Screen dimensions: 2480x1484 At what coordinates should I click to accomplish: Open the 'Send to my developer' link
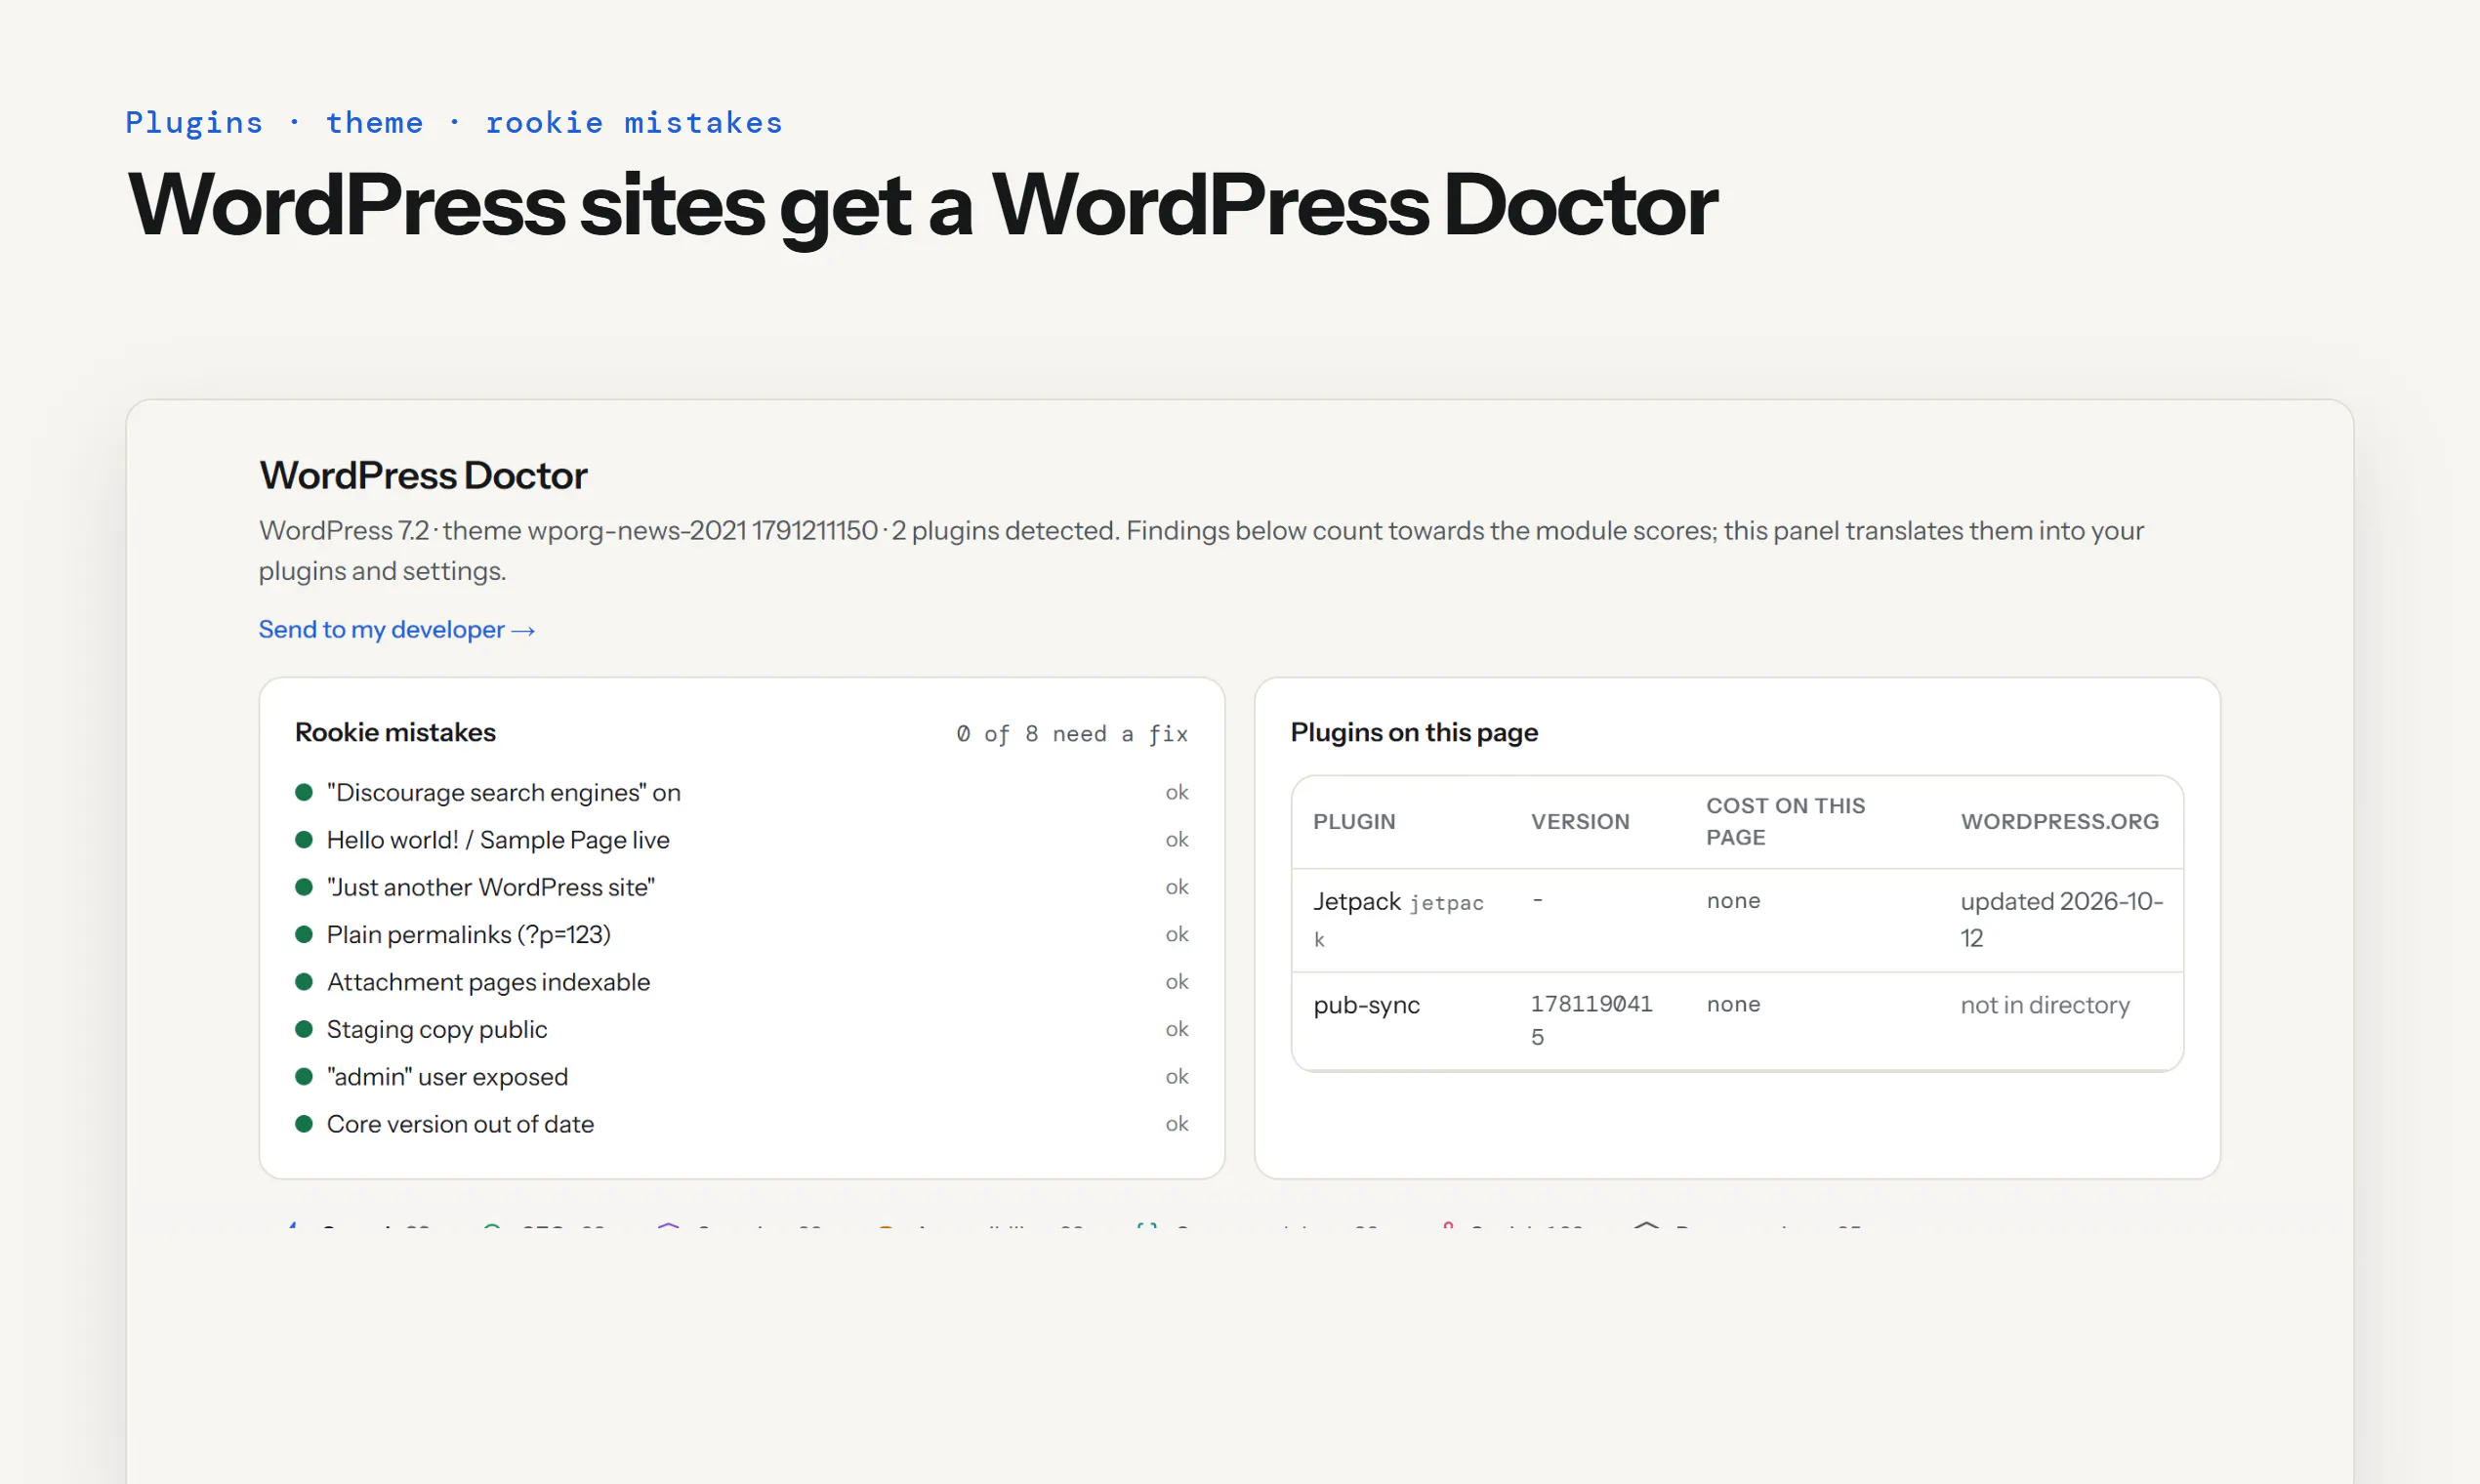(x=397, y=629)
